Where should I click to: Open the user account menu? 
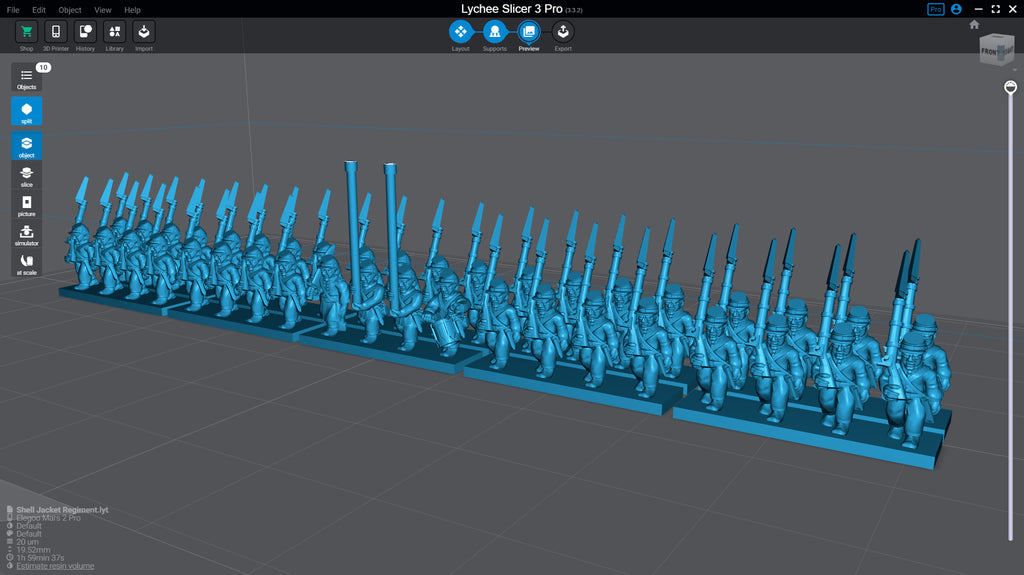[957, 9]
